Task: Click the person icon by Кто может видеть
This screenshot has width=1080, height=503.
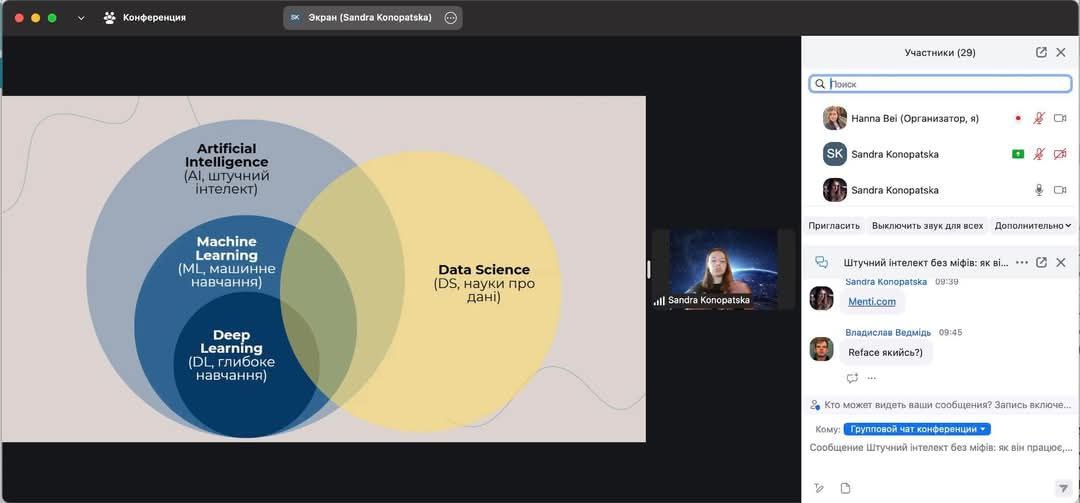Action: pyautogui.click(x=816, y=404)
